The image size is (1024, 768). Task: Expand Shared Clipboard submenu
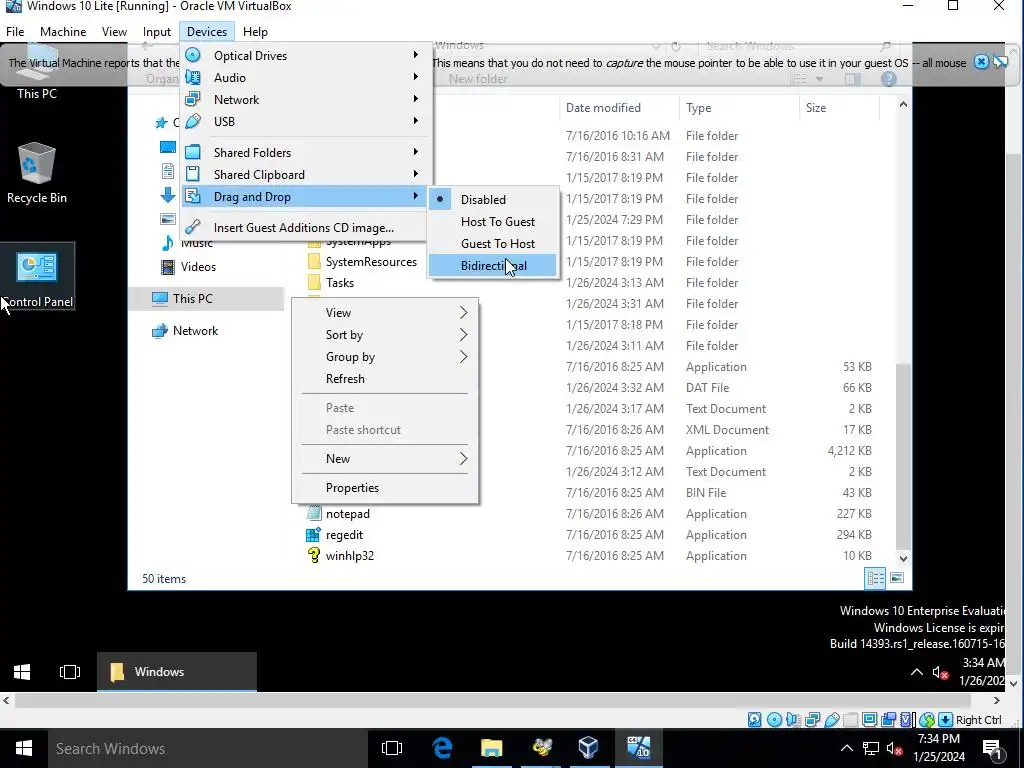[306, 174]
